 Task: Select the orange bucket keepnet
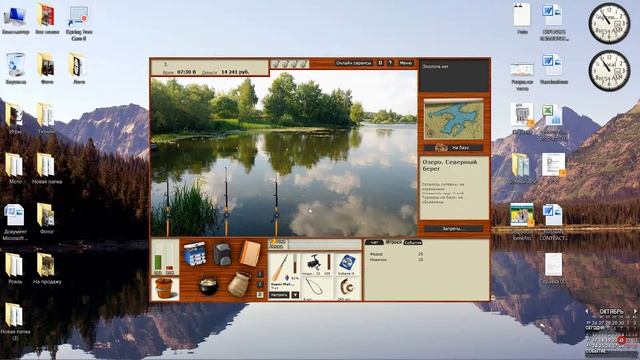tap(165, 289)
